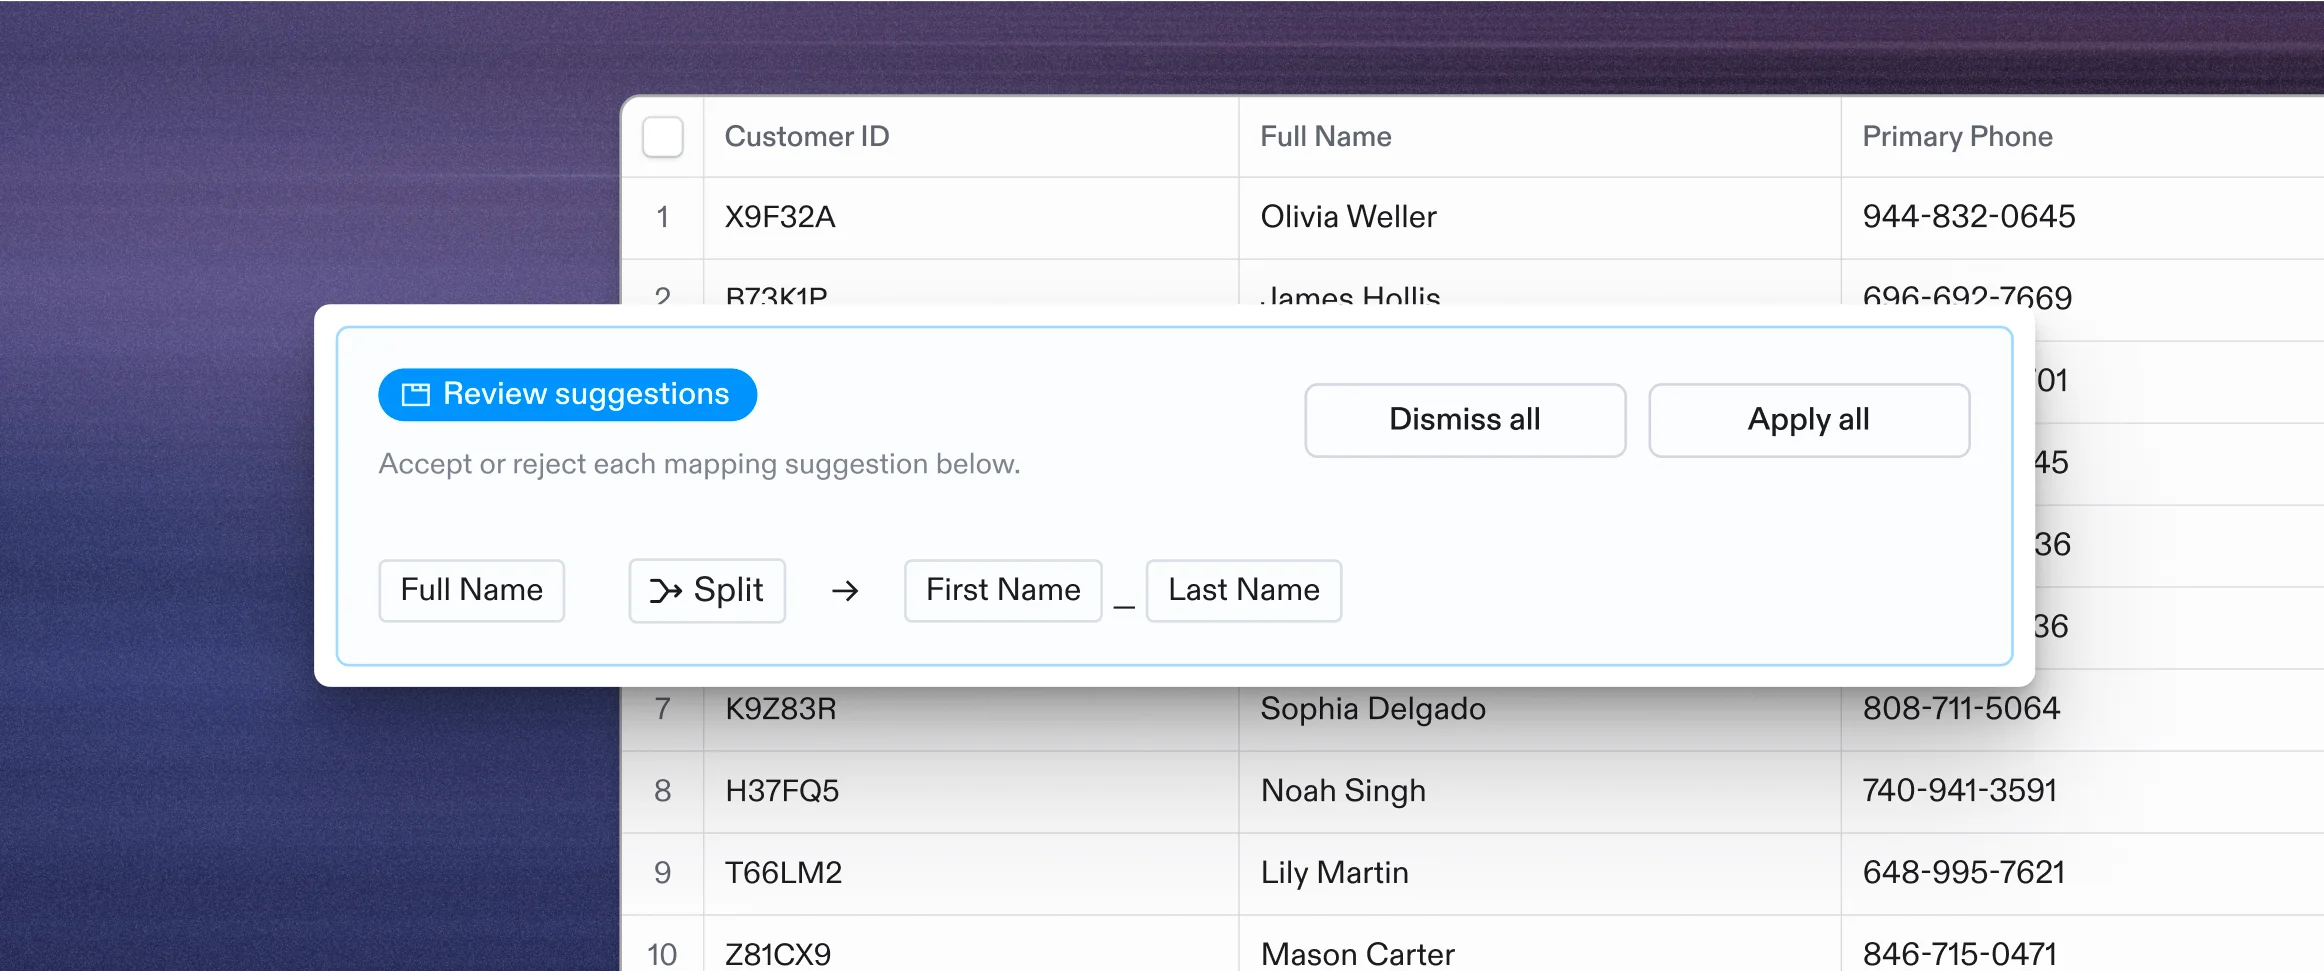Select the First Name target chip
Viewport: 2324px width, 971px height.
pos(1003,591)
